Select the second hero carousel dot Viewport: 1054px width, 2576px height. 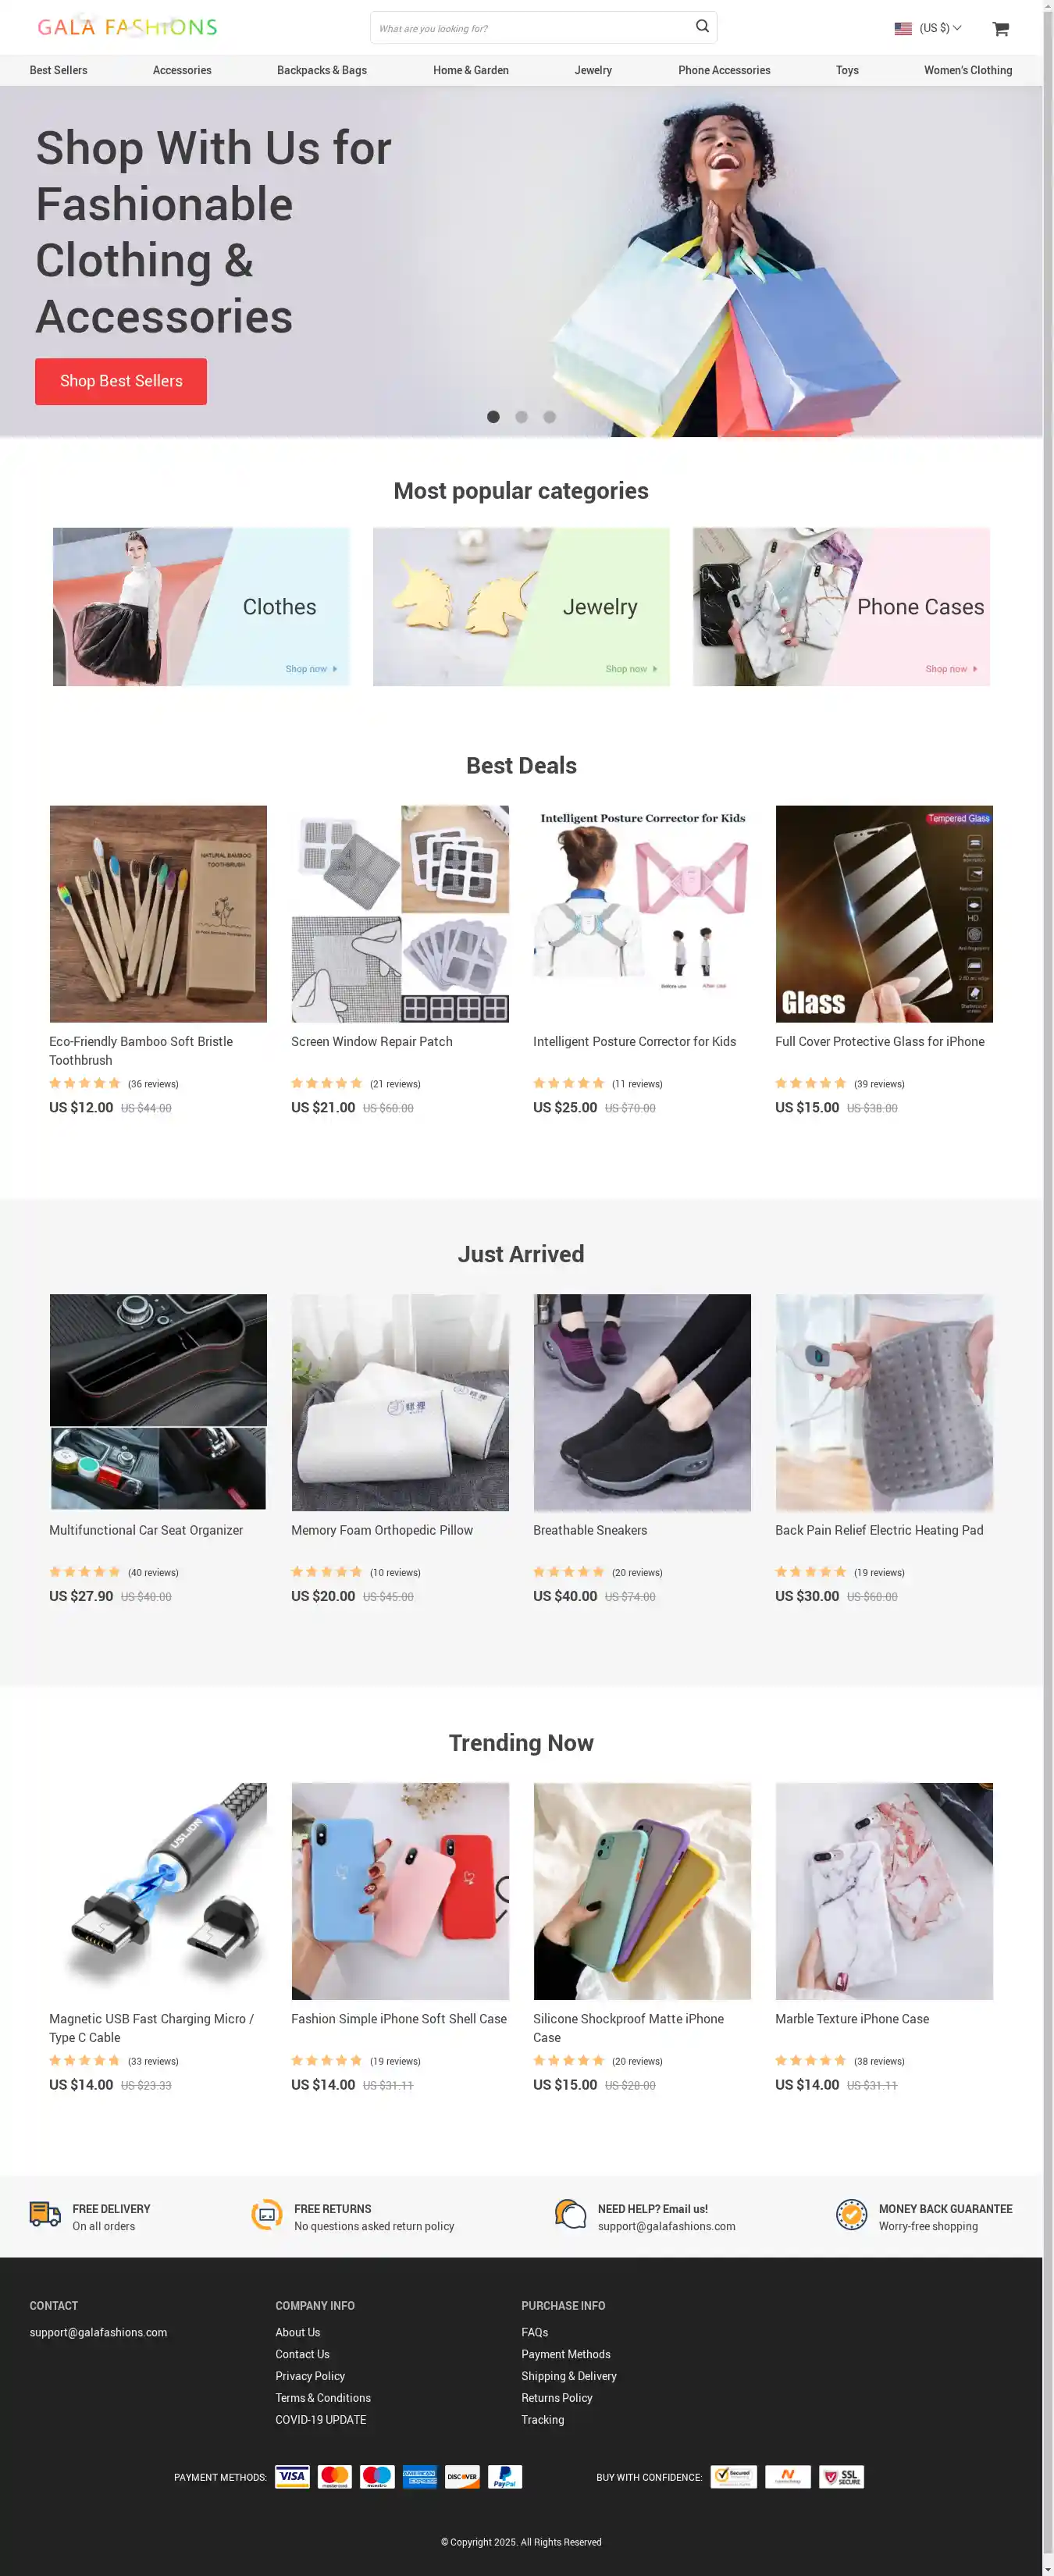point(521,417)
